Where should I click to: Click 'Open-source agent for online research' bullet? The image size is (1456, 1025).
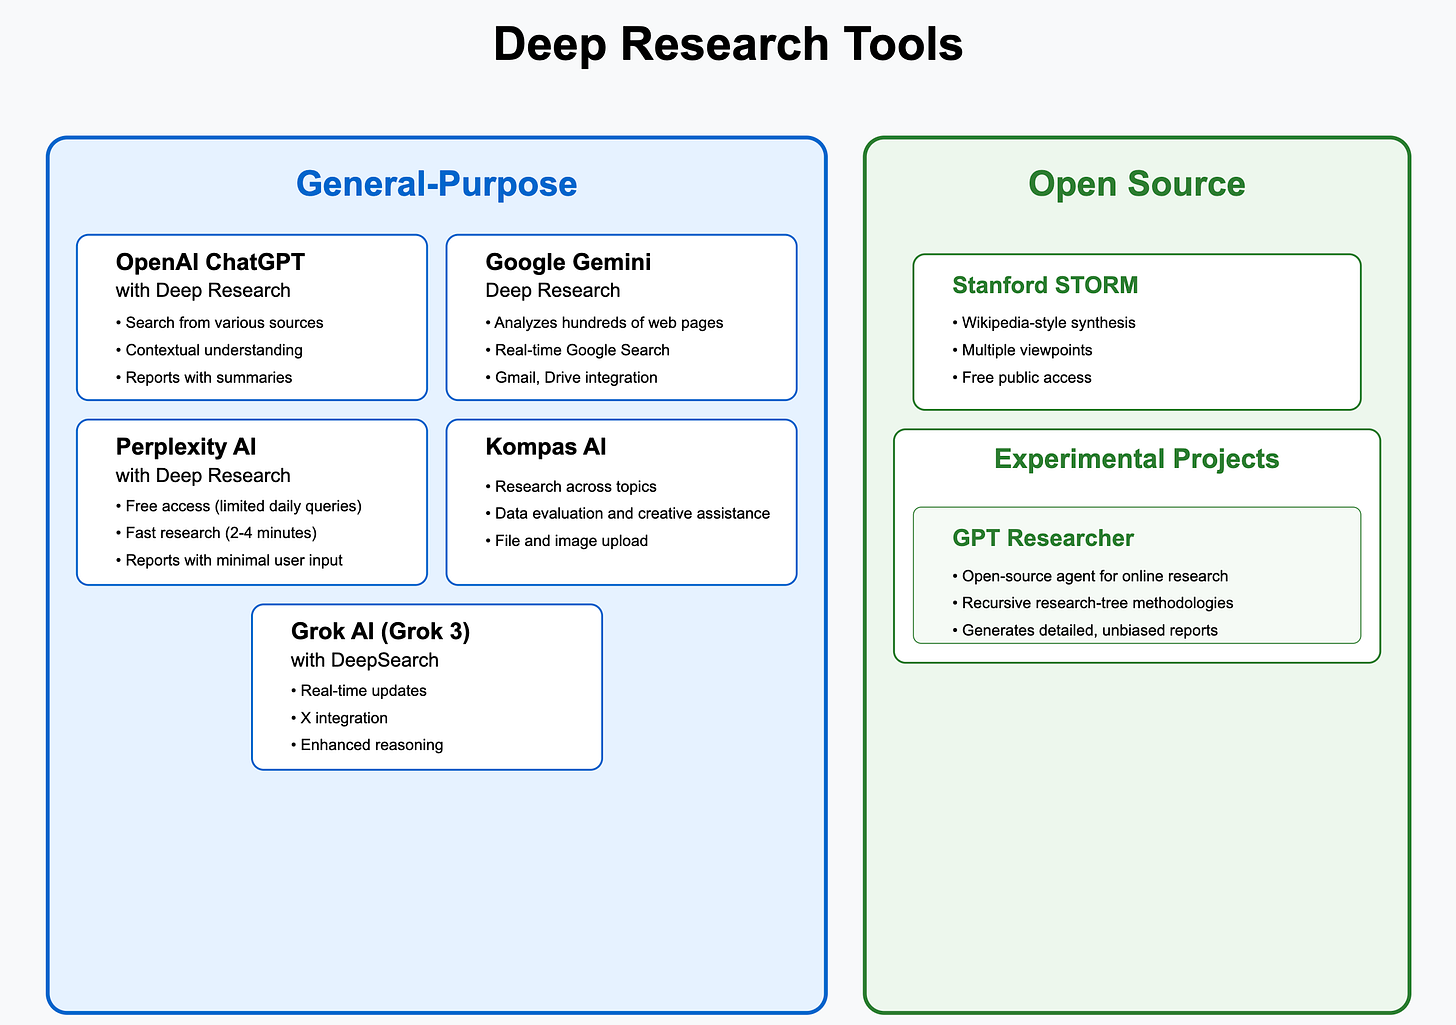pyautogui.click(x=1090, y=576)
